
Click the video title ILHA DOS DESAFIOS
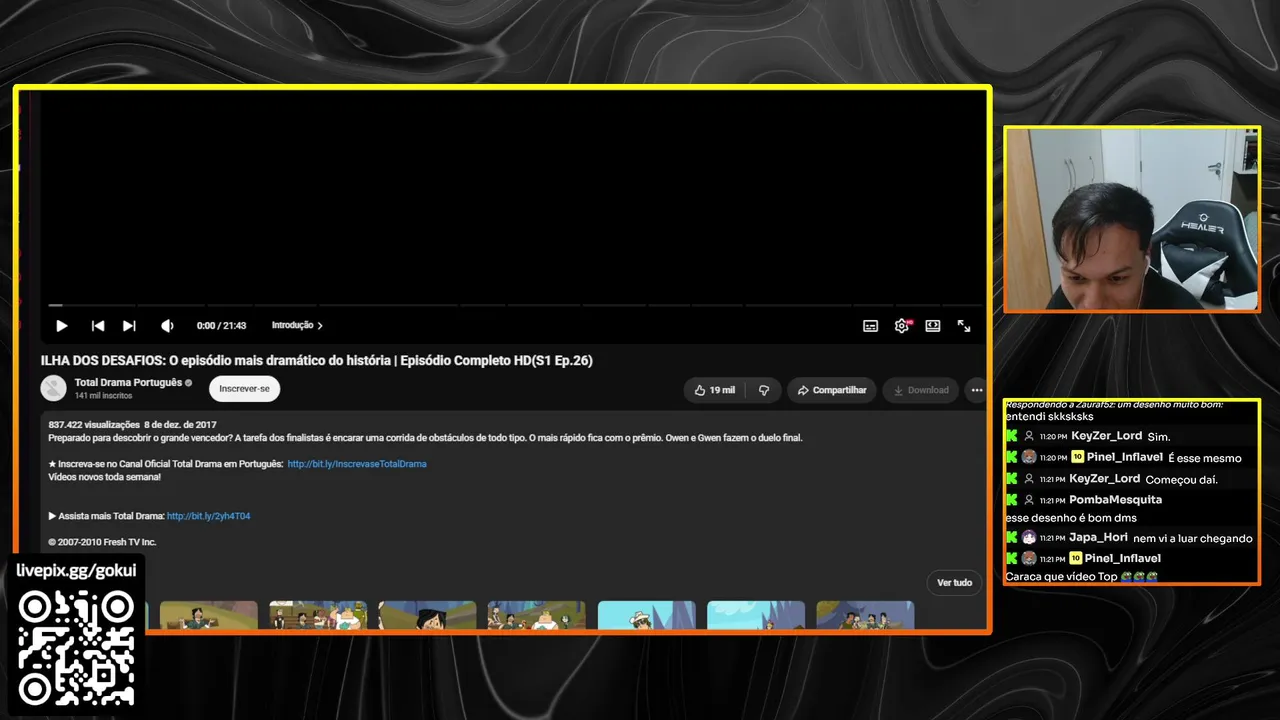(x=317, y=360)
